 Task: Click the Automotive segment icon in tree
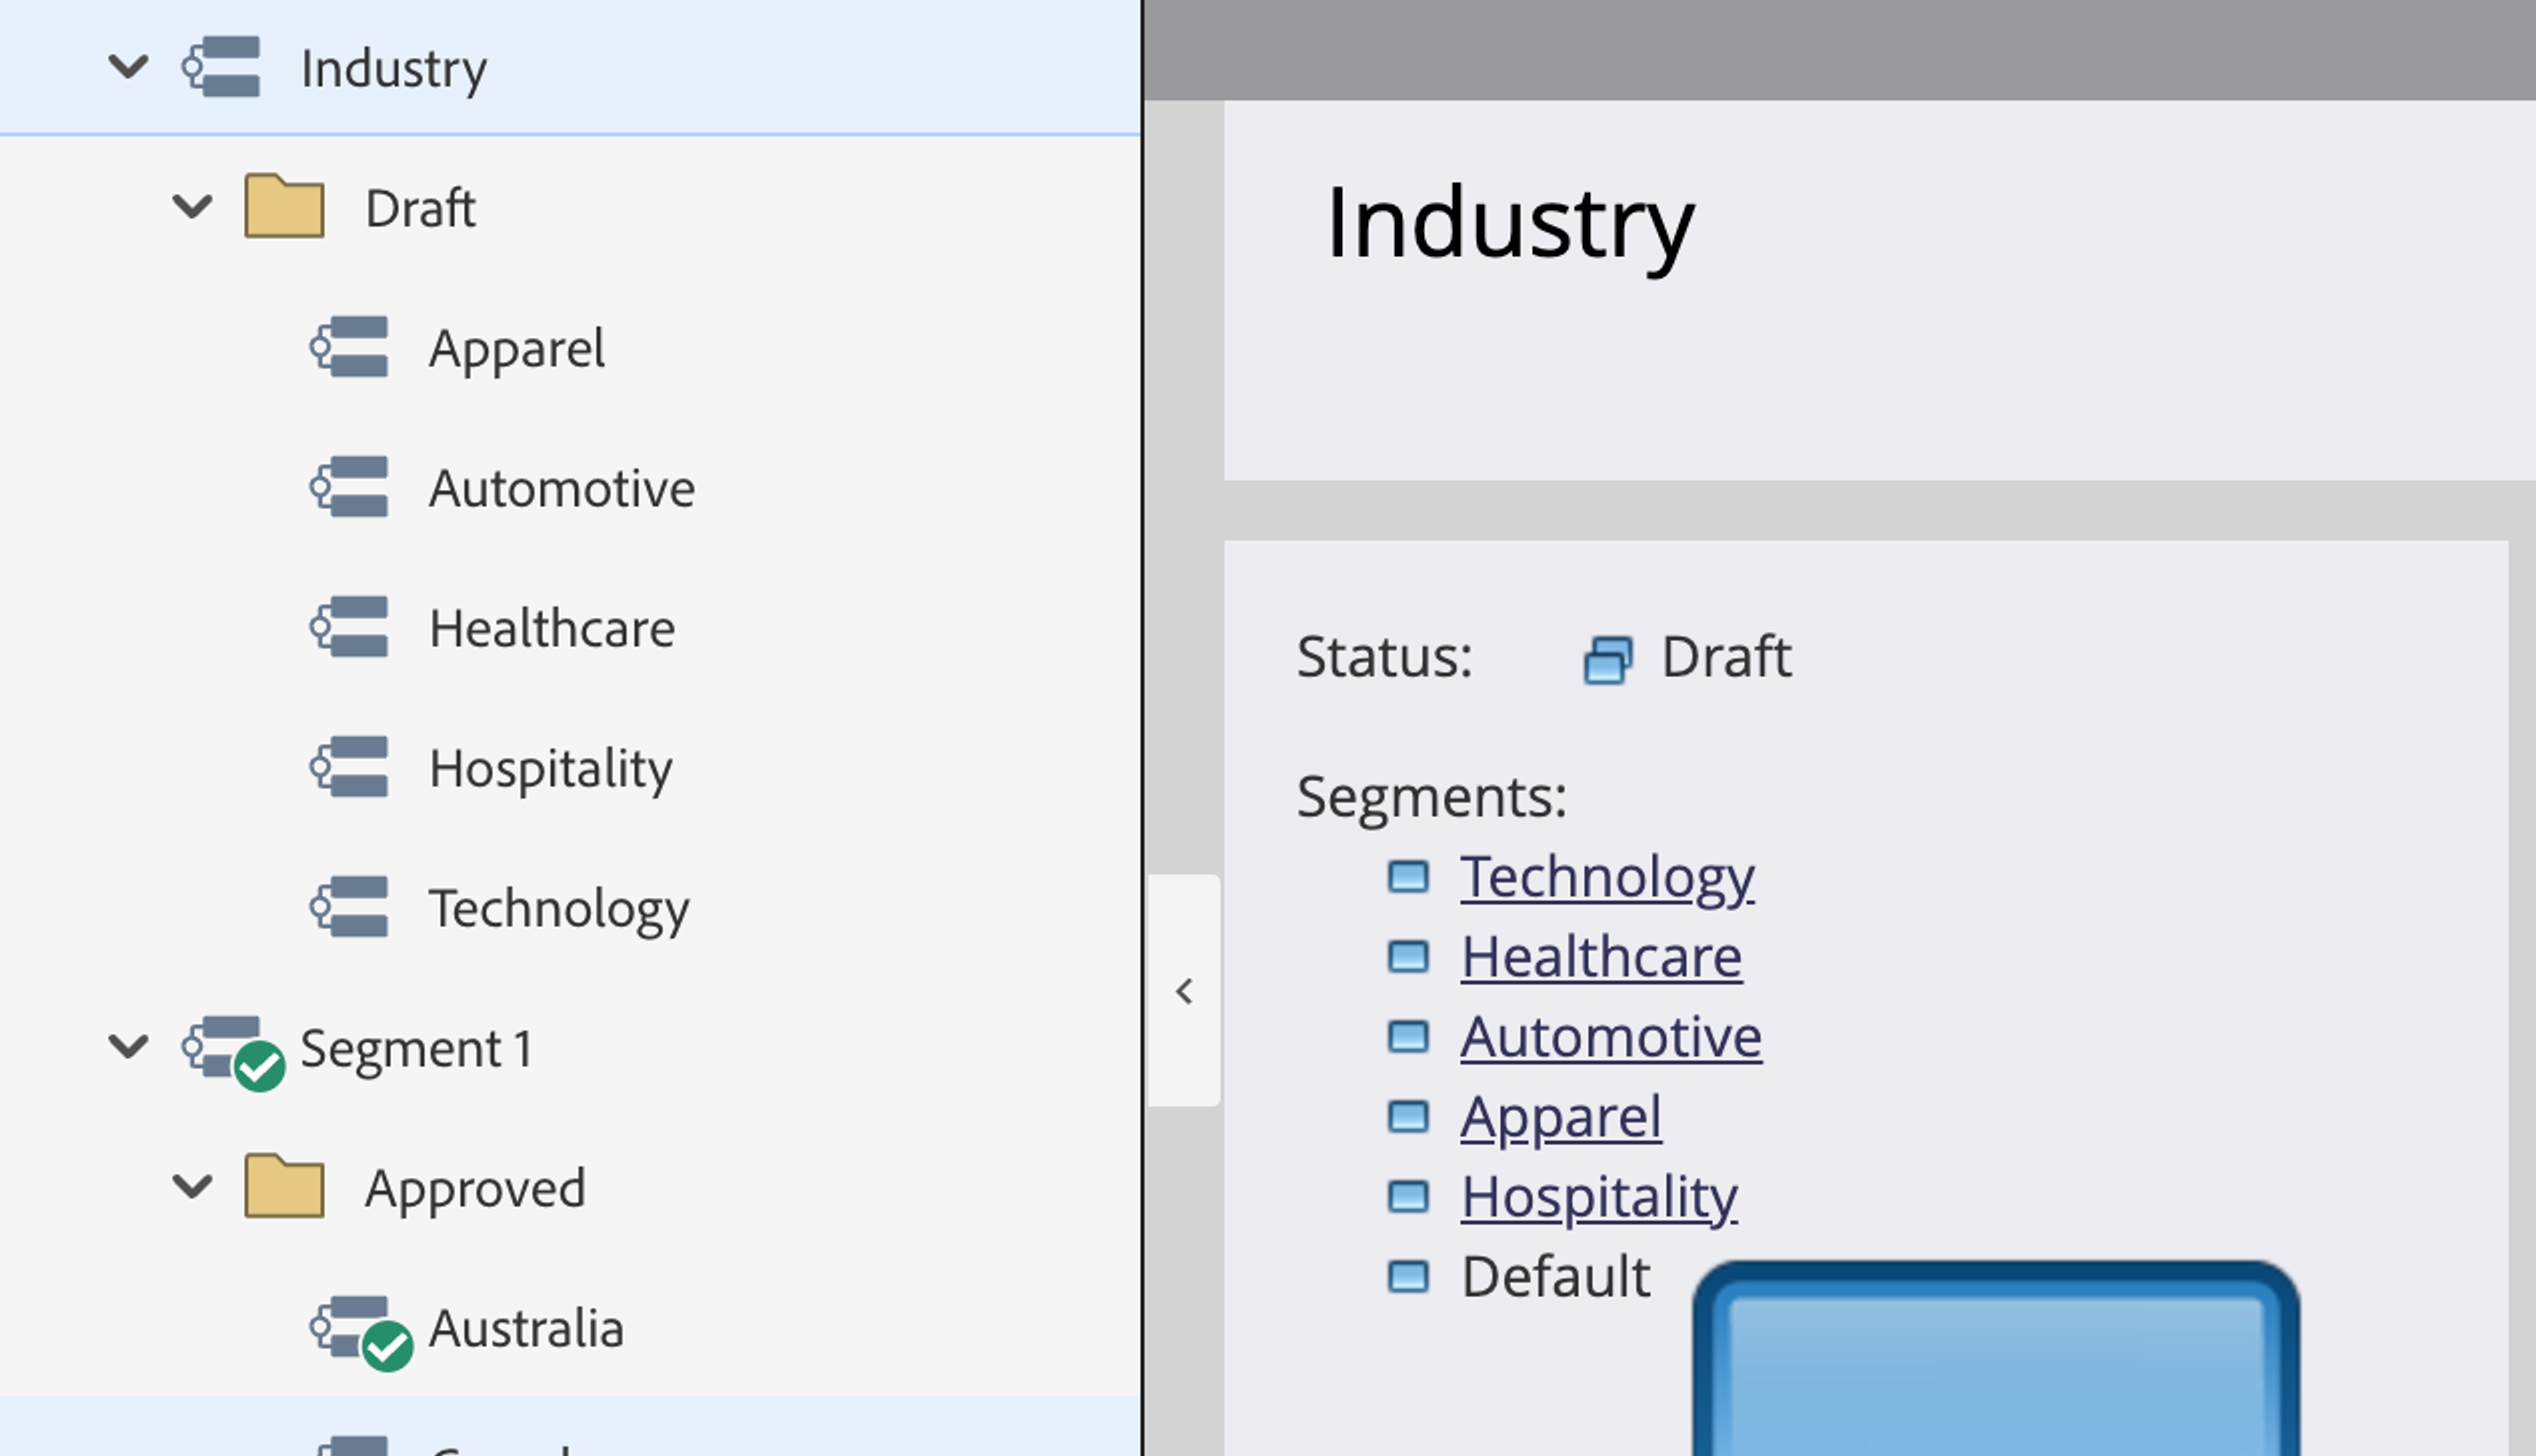point(349,487)
